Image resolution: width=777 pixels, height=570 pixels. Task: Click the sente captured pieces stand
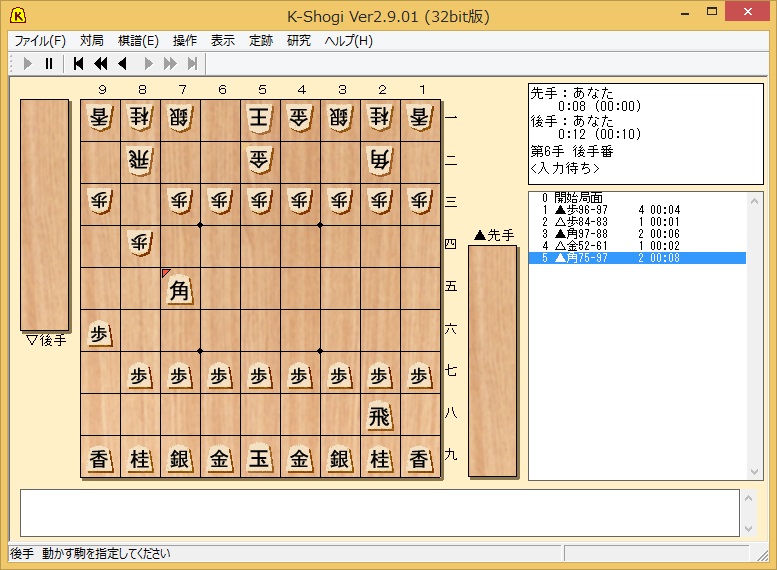tap(493, 361)
